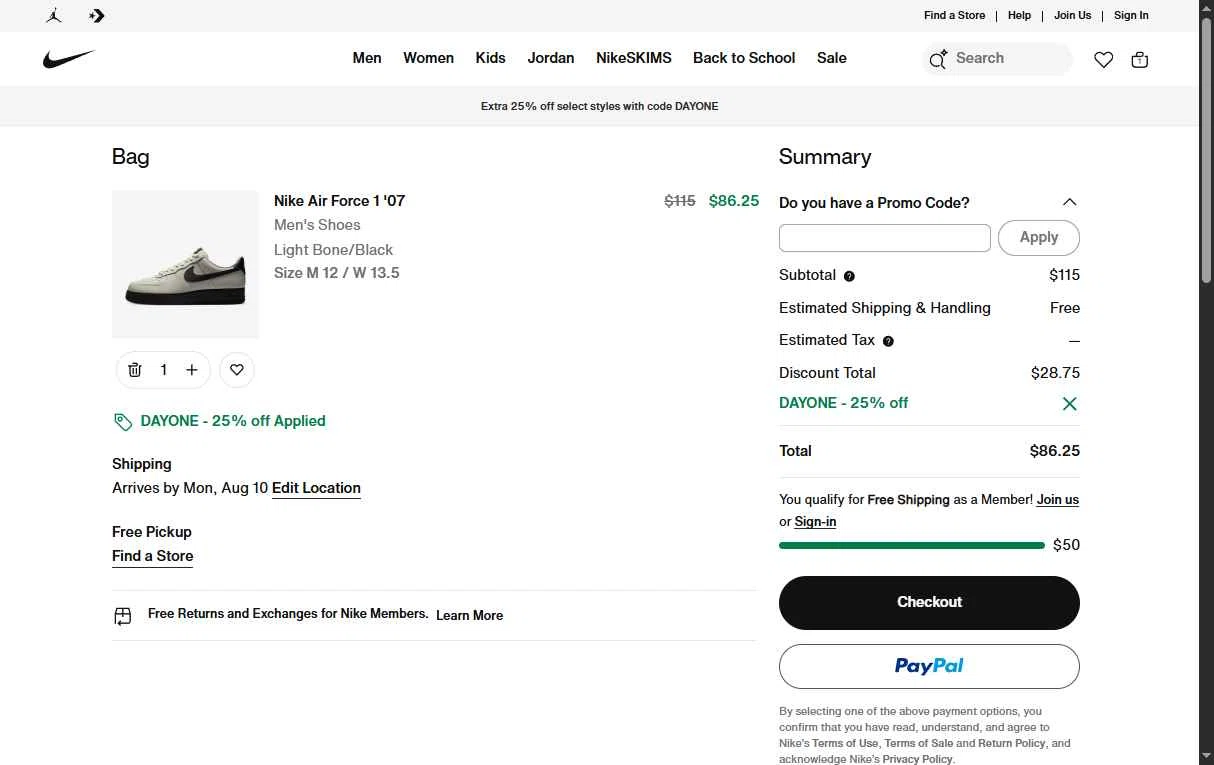Viewport: 1214px width, 765px height.
Task: Collapse the Promo Code section chevron
Action: coord(1069,202)
